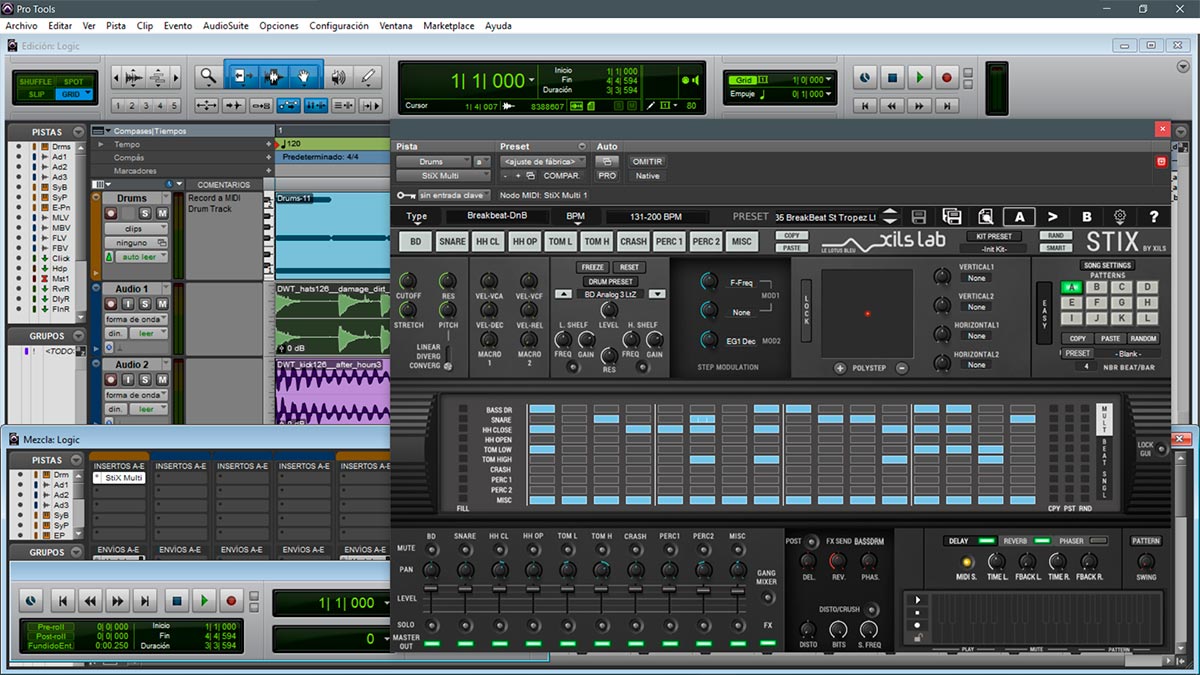Click fast forward in floating transport
The height and width of the screenshot is (675, 1200).
tap(118, 601)
